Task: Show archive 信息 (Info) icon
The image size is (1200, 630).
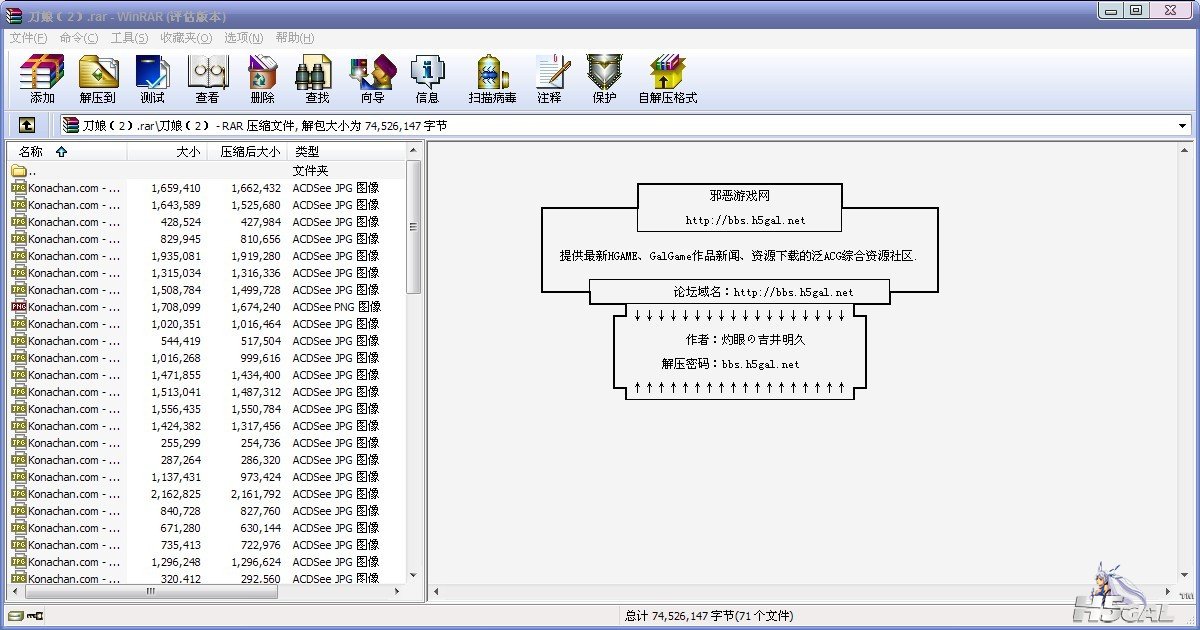Action: 427,78
